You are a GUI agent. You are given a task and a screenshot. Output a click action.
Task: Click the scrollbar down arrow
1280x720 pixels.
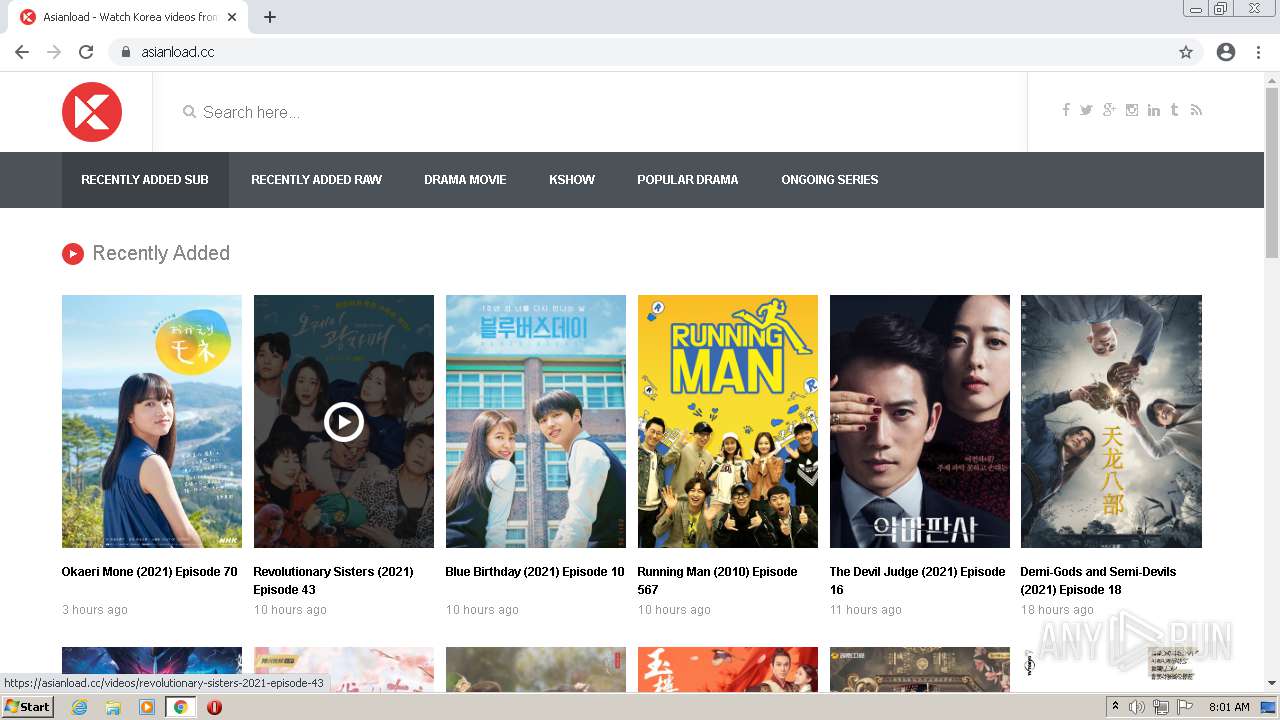(x=1272, y=684)
